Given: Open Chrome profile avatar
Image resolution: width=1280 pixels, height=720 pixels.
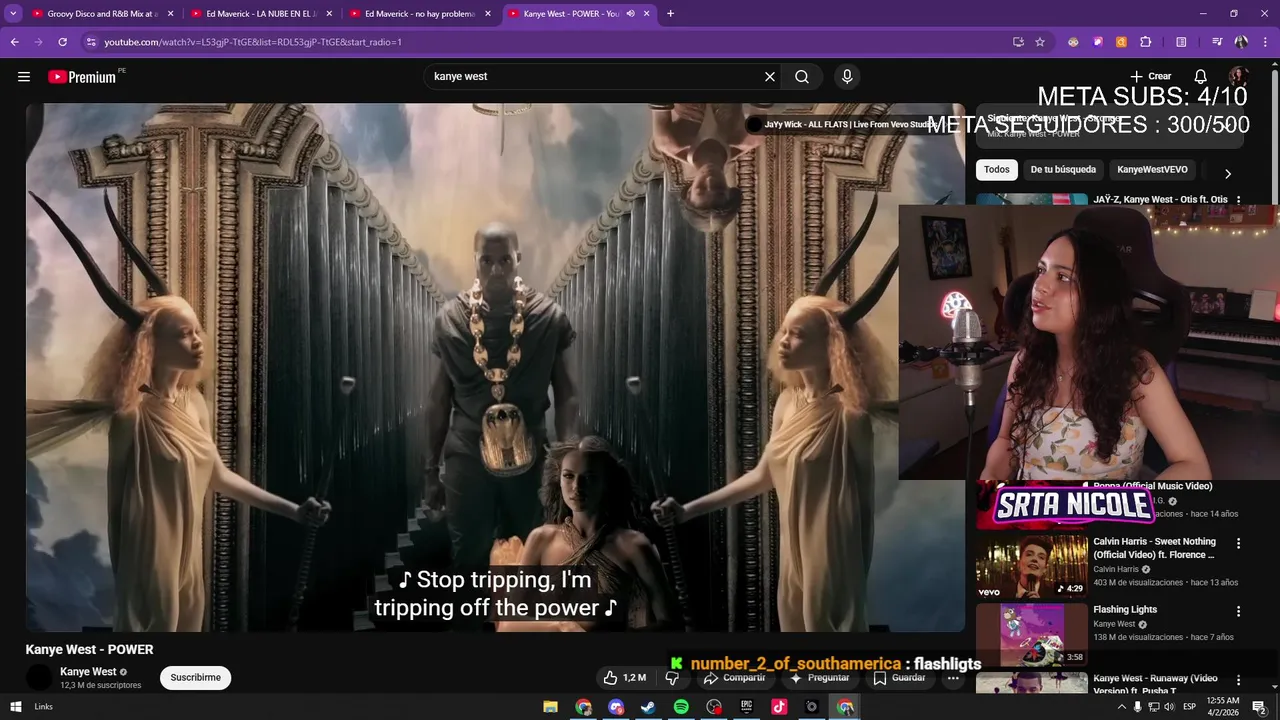Looking at the screenshot, I should 1241,42.
